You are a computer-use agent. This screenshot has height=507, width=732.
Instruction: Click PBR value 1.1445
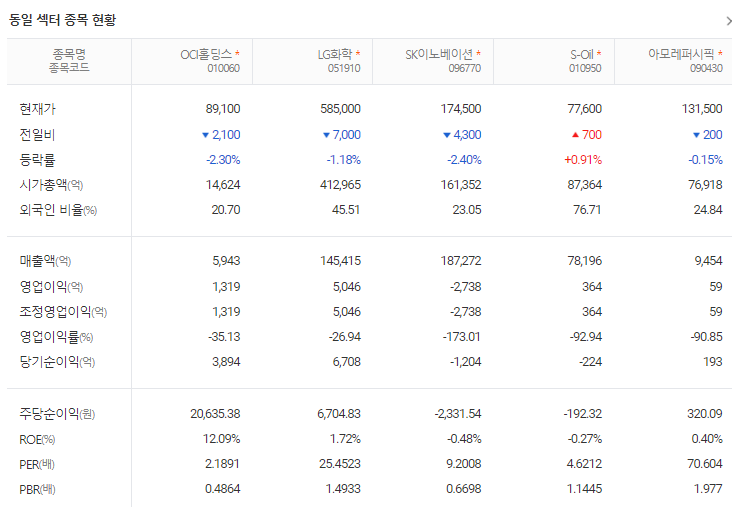point(584,489)
